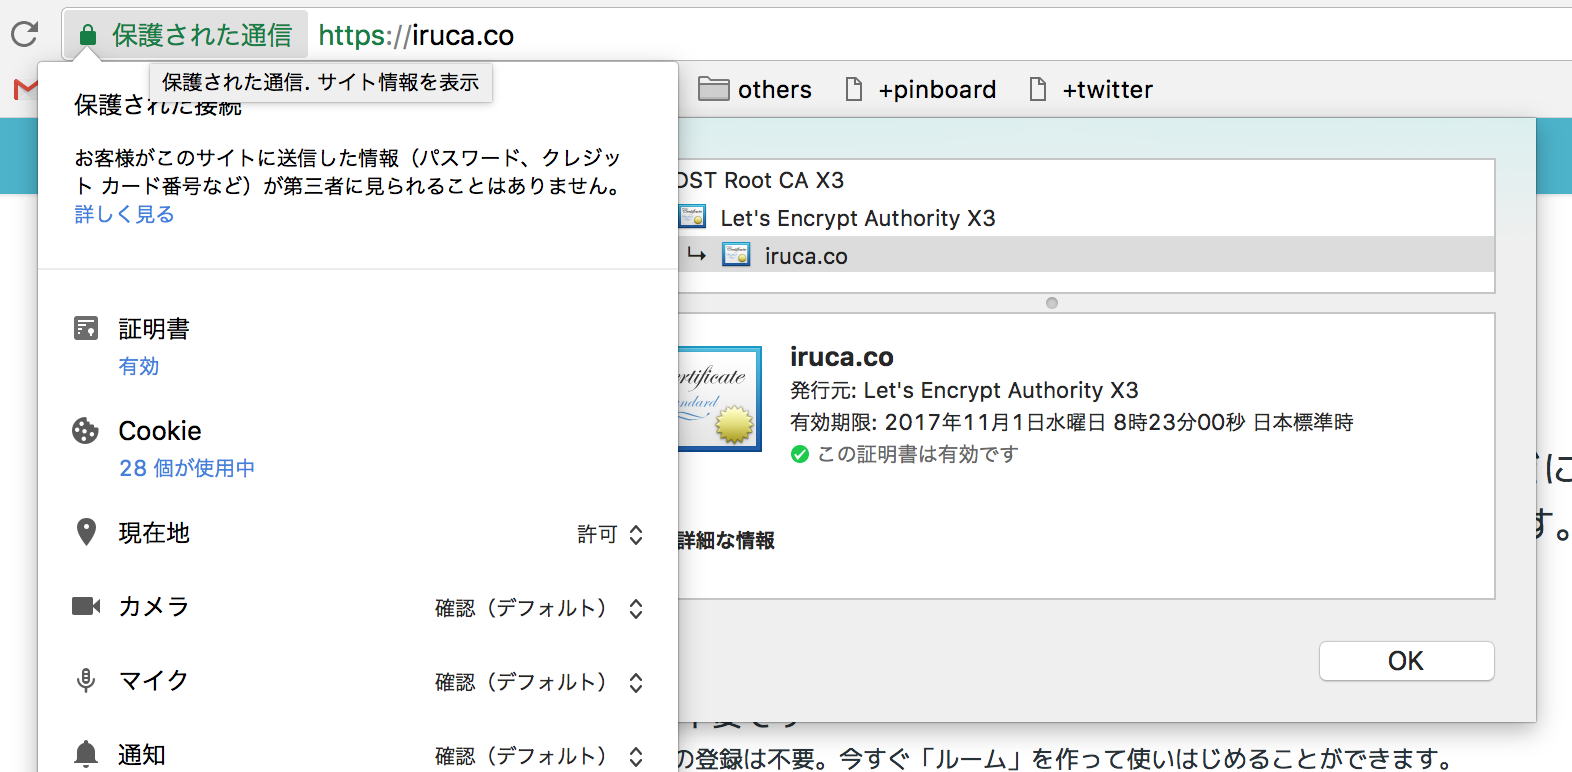Click the マイク microphone icon
Viewport: 1572px width, 772px height.
[x=86, y=680]
